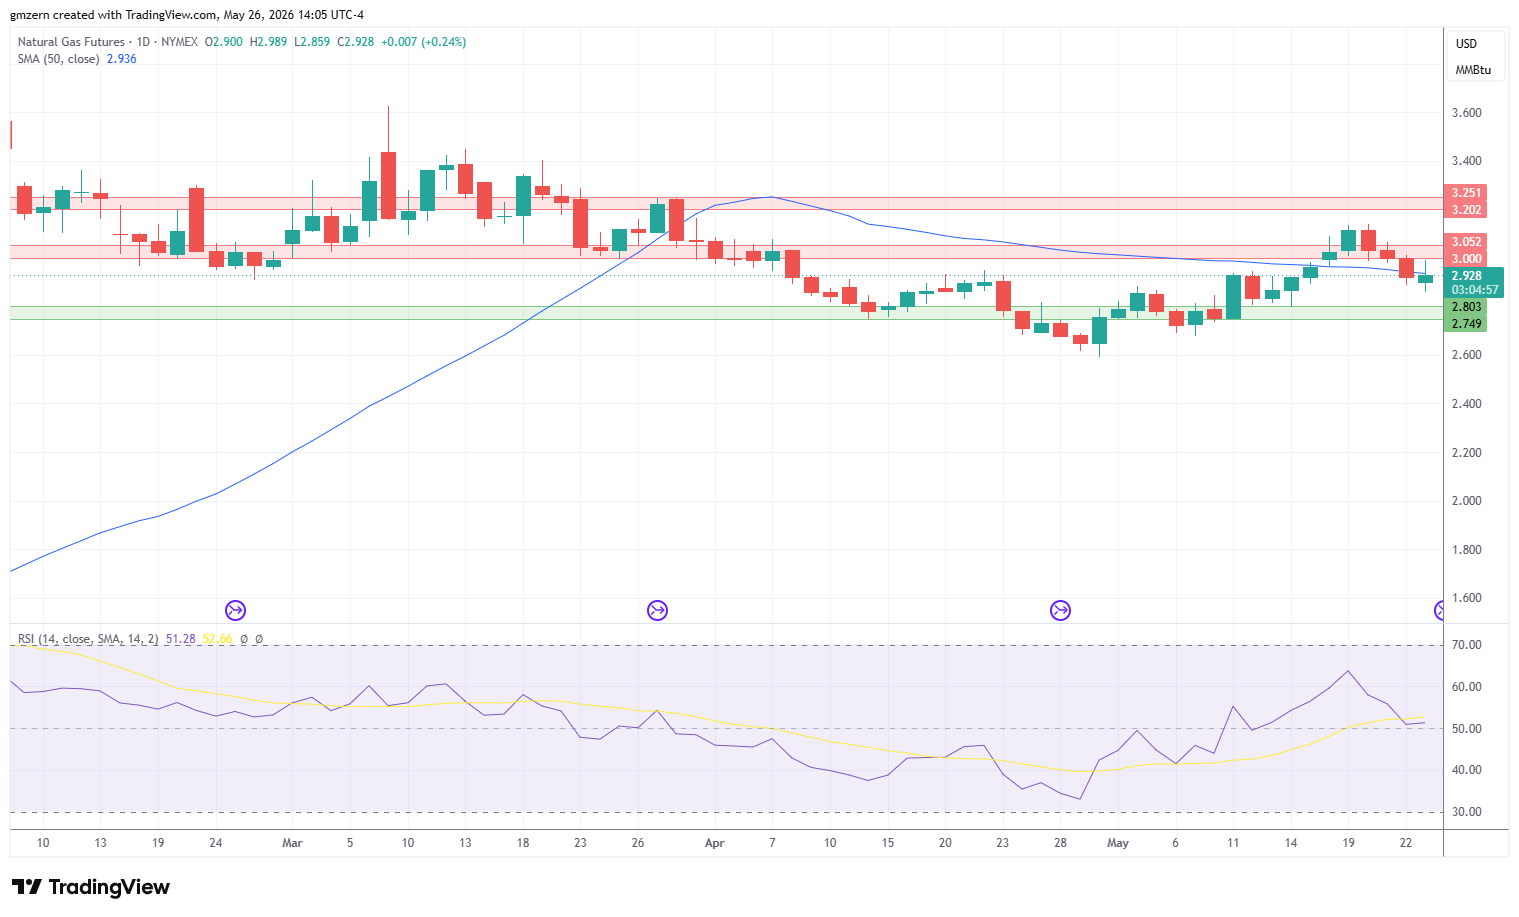Click the Apr label on the time axis

[x=714, y=843]
